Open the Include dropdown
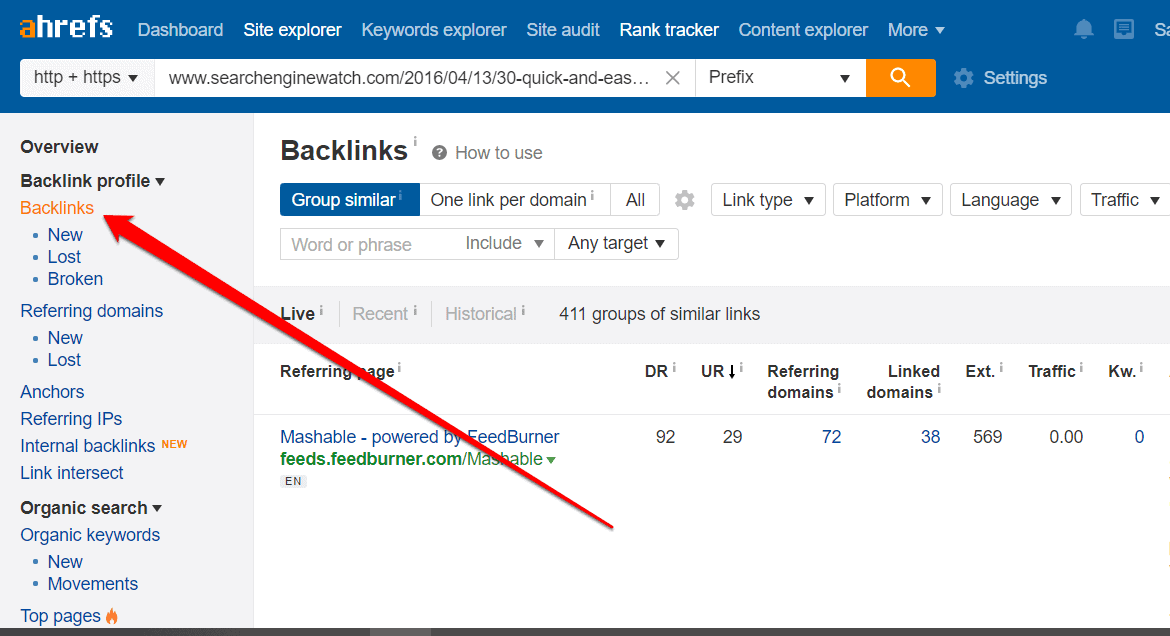 pyautogui.click(x=504, y=243)
